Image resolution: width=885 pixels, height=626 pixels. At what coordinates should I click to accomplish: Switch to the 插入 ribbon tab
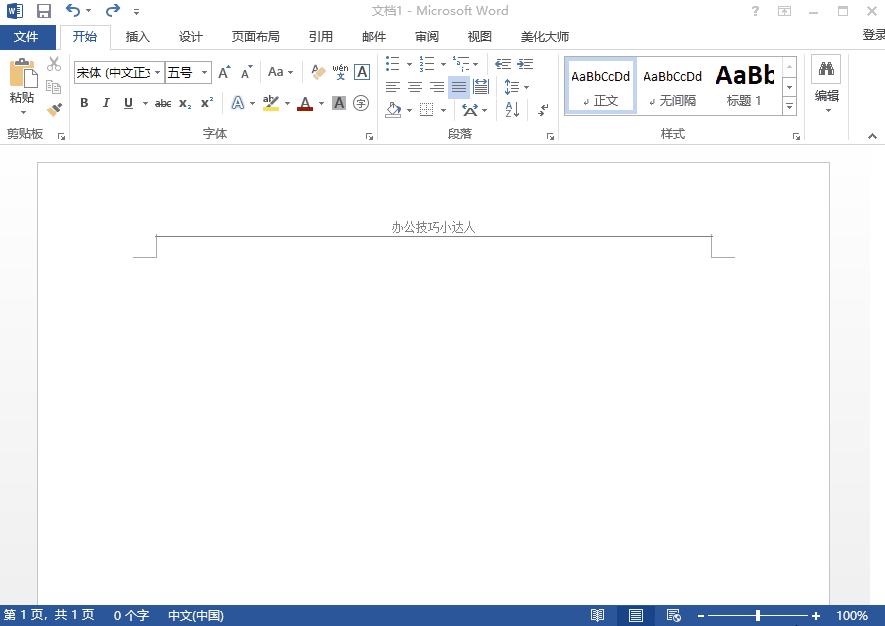137,37
